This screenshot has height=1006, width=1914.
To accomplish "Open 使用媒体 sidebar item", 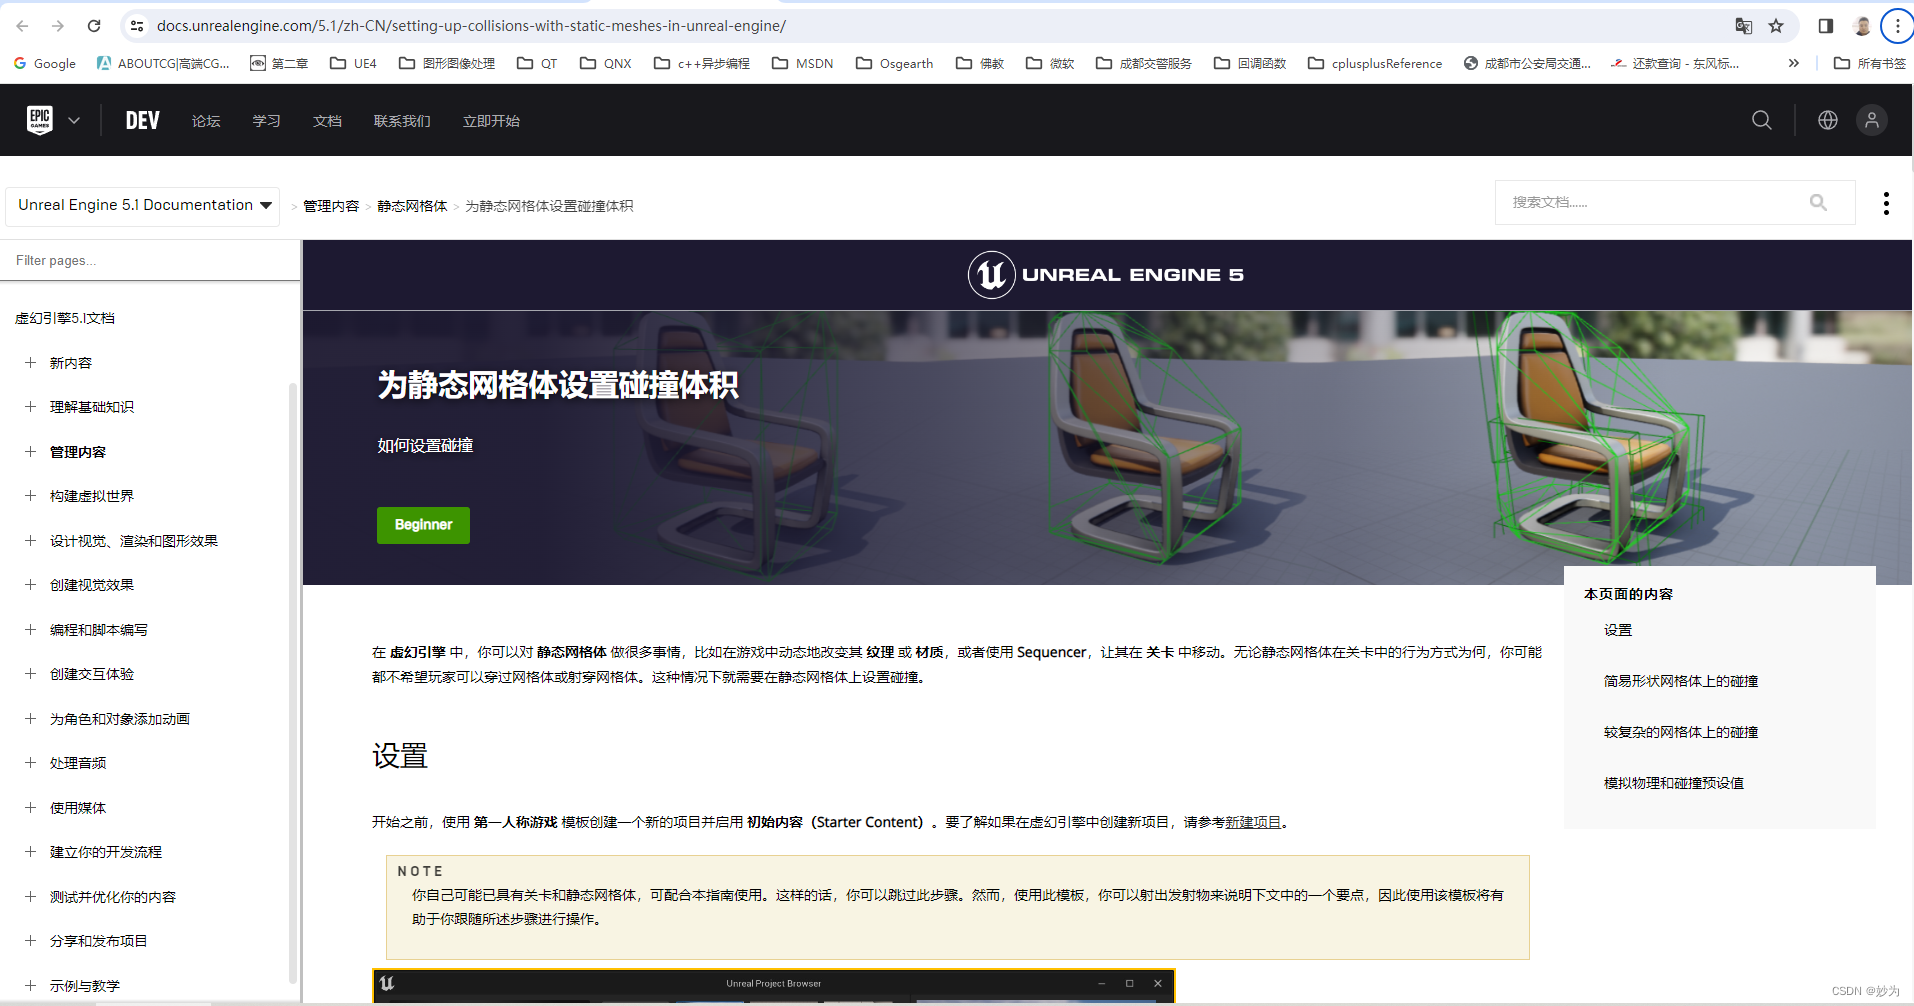I will (x=78, y=808).
